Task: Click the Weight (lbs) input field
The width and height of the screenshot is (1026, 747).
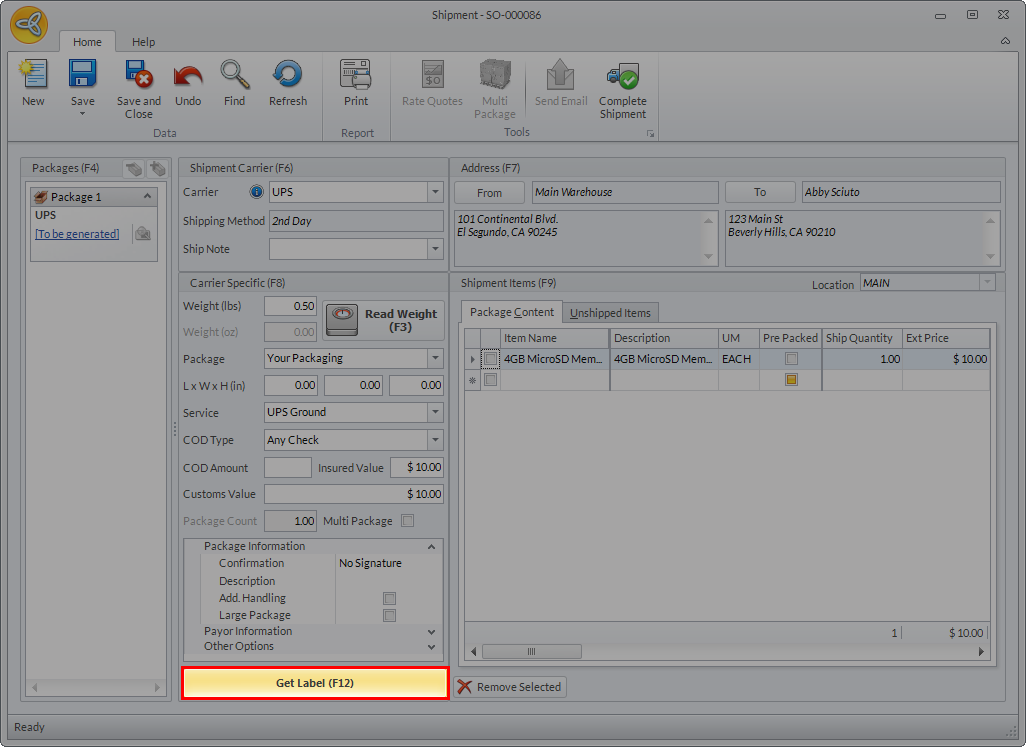Action: [x=291, y=306]
